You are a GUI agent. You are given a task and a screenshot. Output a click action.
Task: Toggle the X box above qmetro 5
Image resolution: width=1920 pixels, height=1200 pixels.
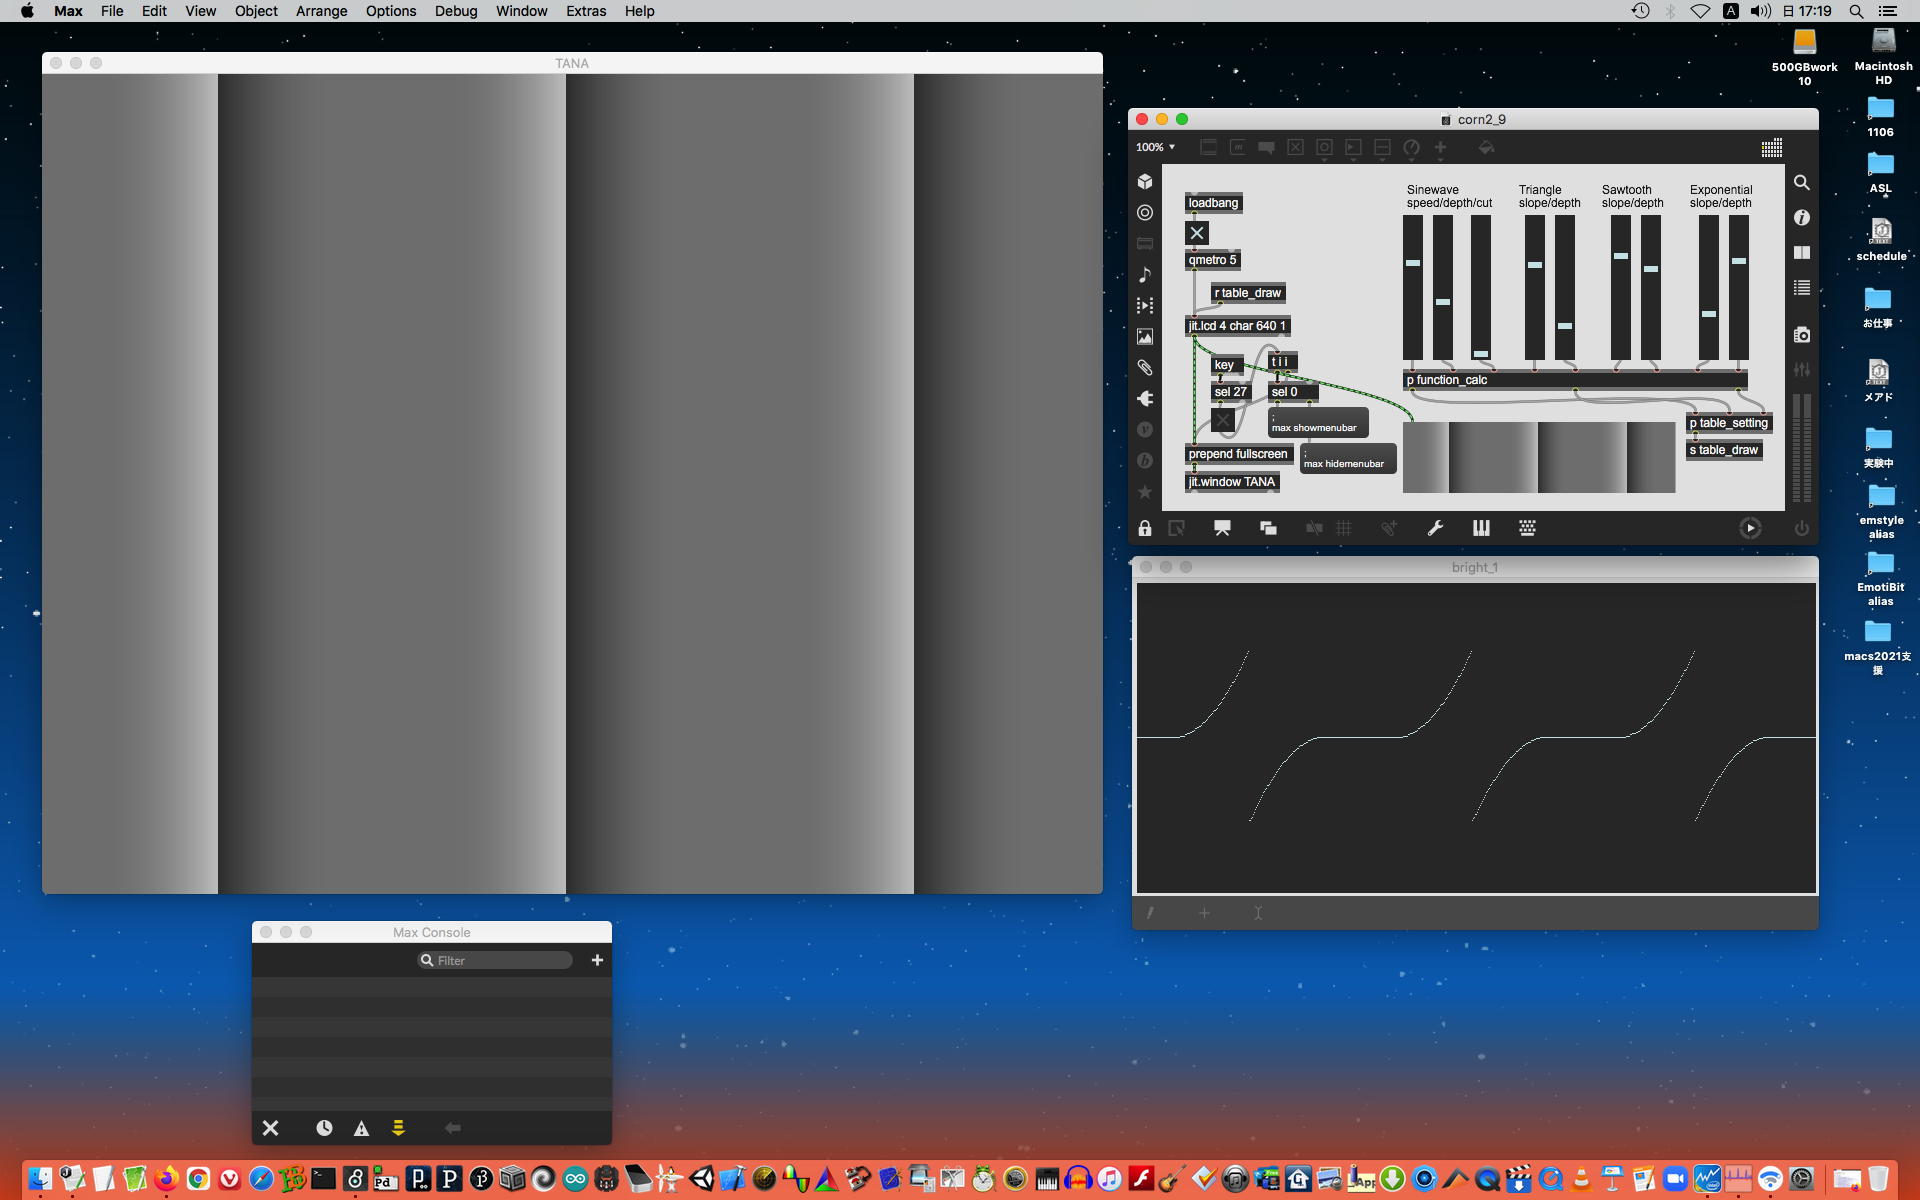(x=1197, y=233)
